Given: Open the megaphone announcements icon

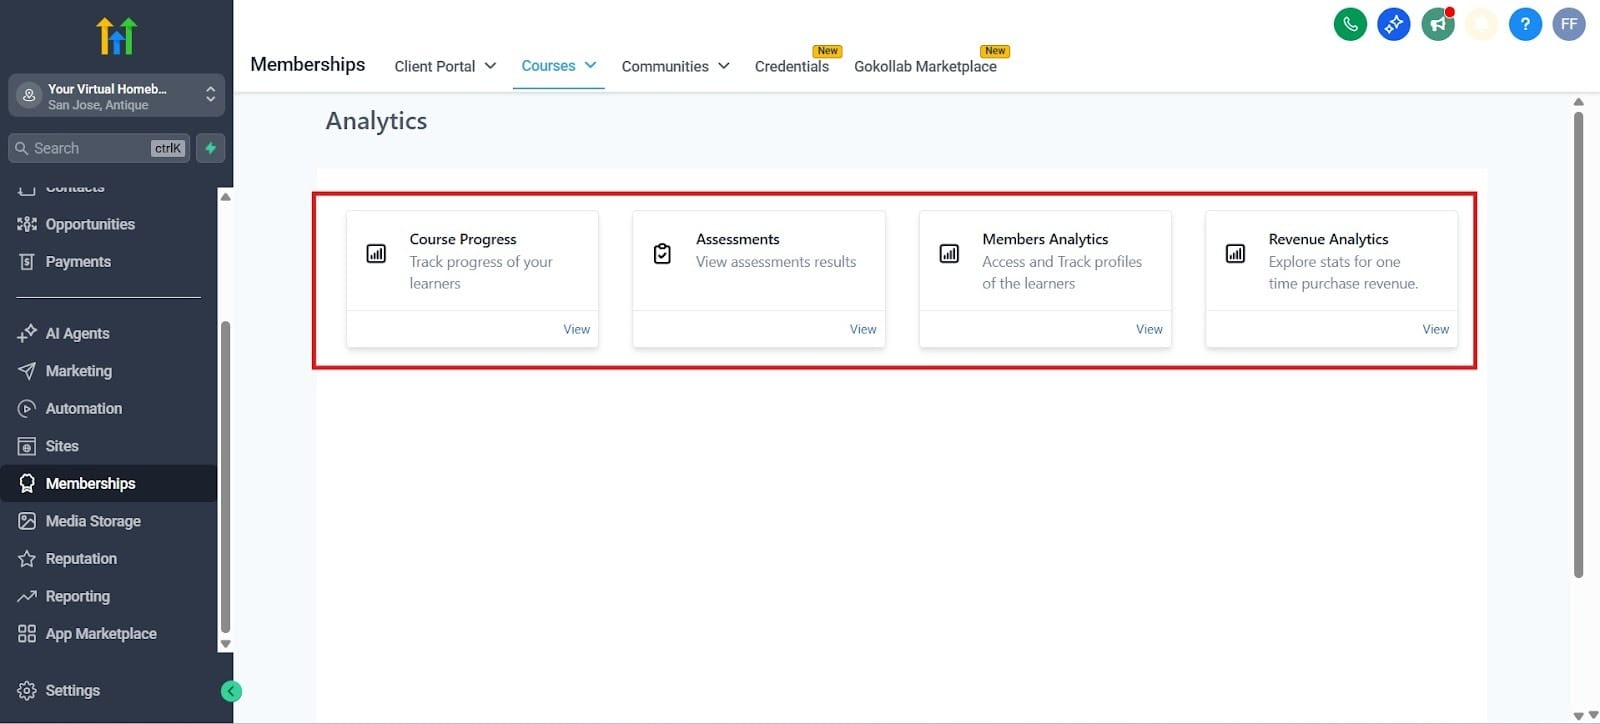Looking at the screenshot, I should (1438, 24).
